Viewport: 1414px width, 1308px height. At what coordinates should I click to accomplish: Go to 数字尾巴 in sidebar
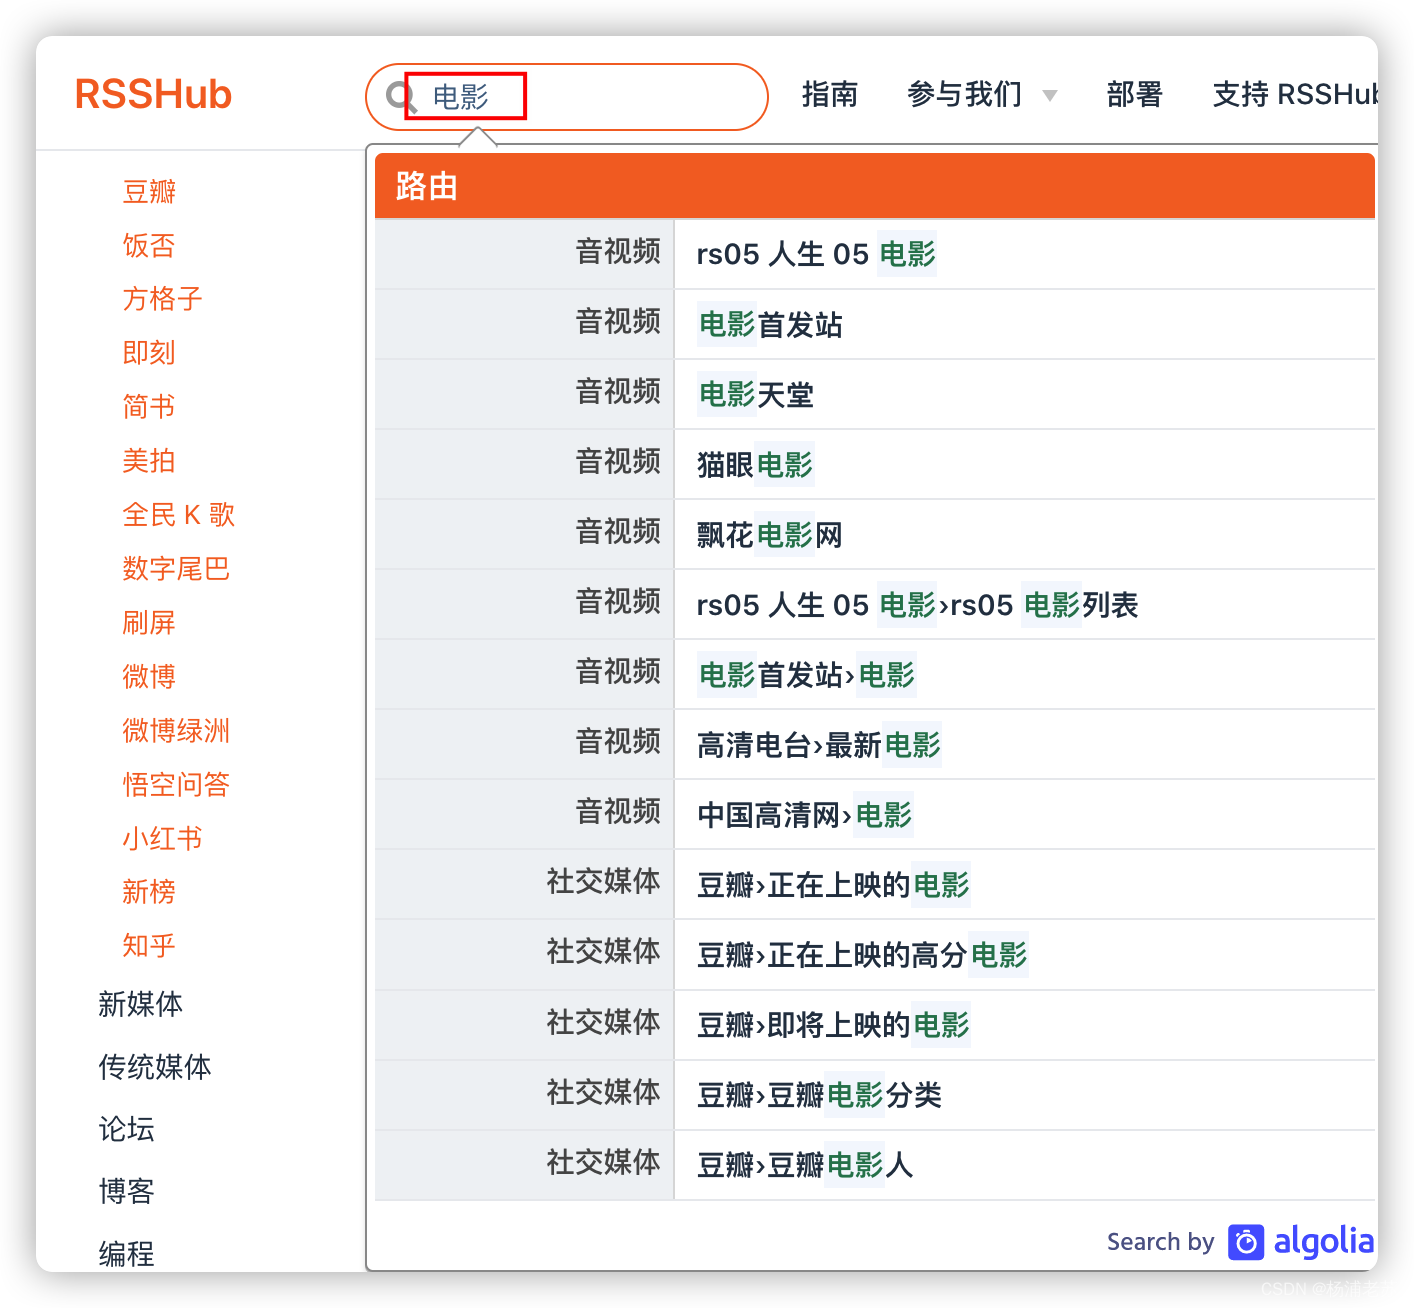point(176,568)
